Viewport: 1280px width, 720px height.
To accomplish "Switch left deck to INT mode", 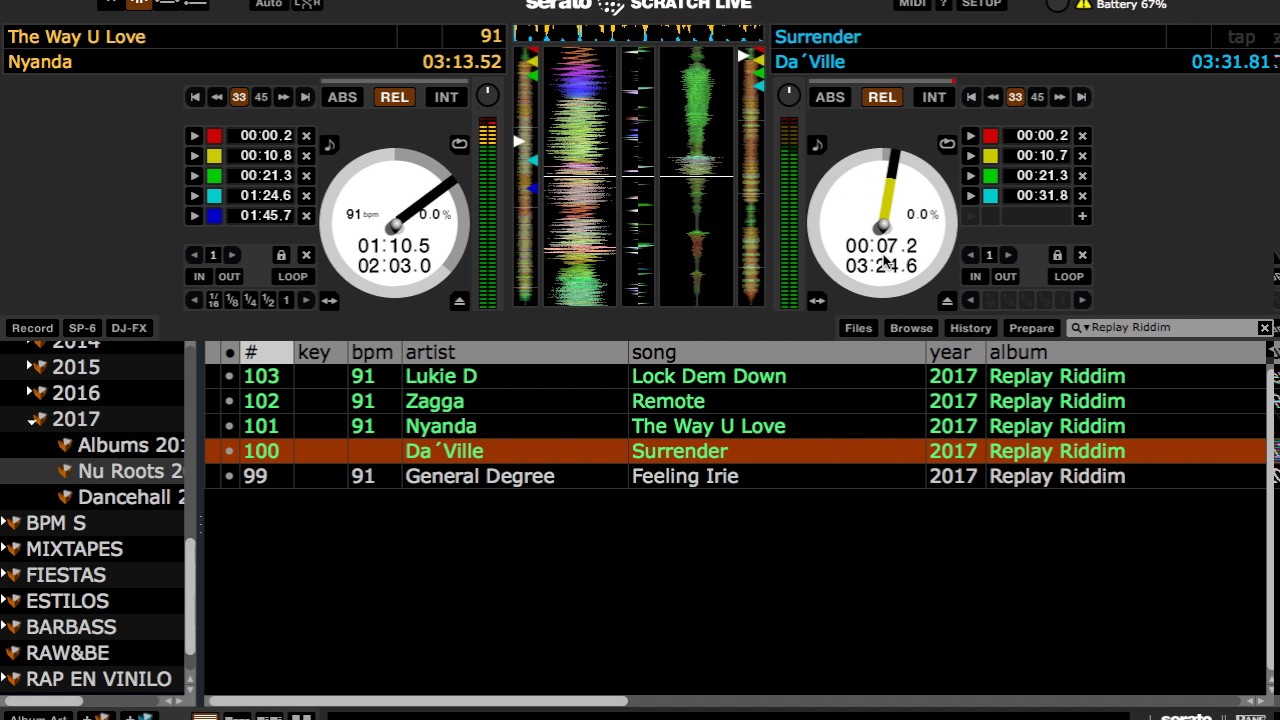I will tap(446, 97).
